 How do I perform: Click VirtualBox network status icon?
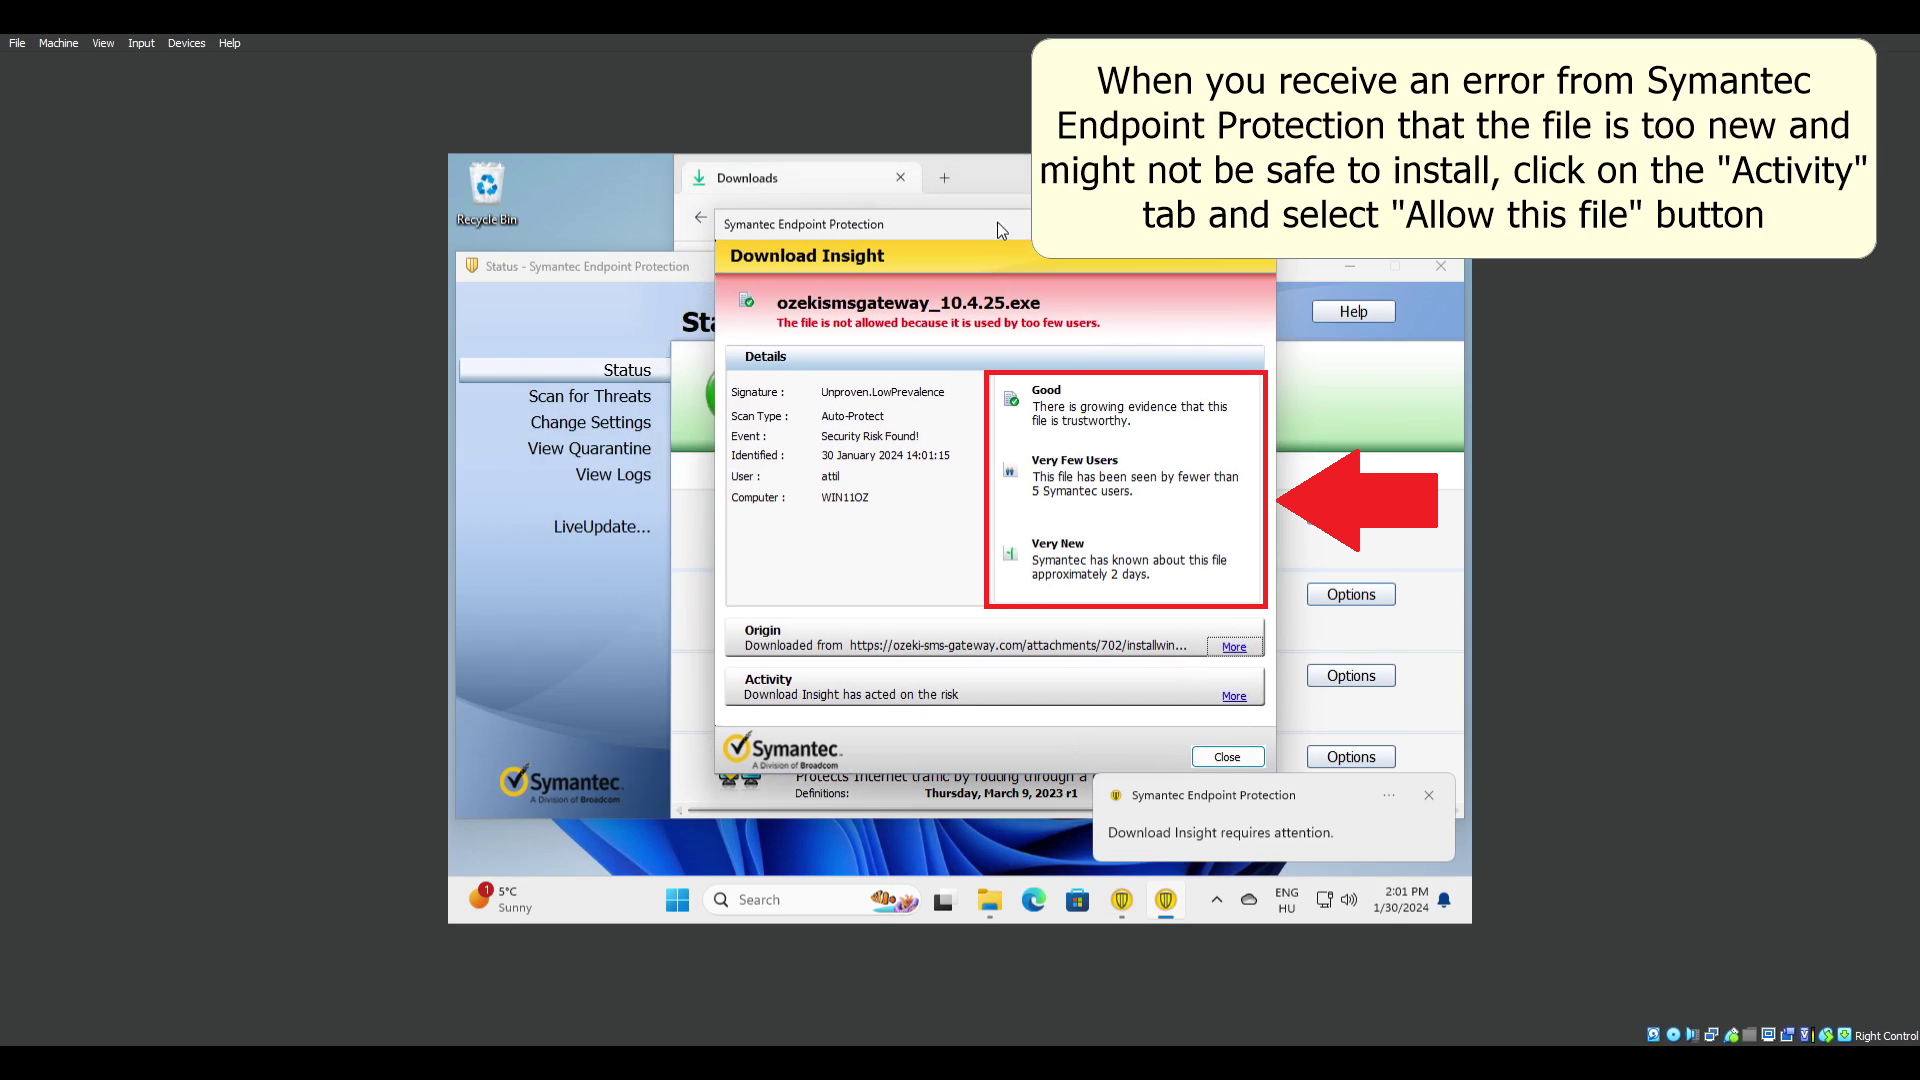pos(1711,1035)
